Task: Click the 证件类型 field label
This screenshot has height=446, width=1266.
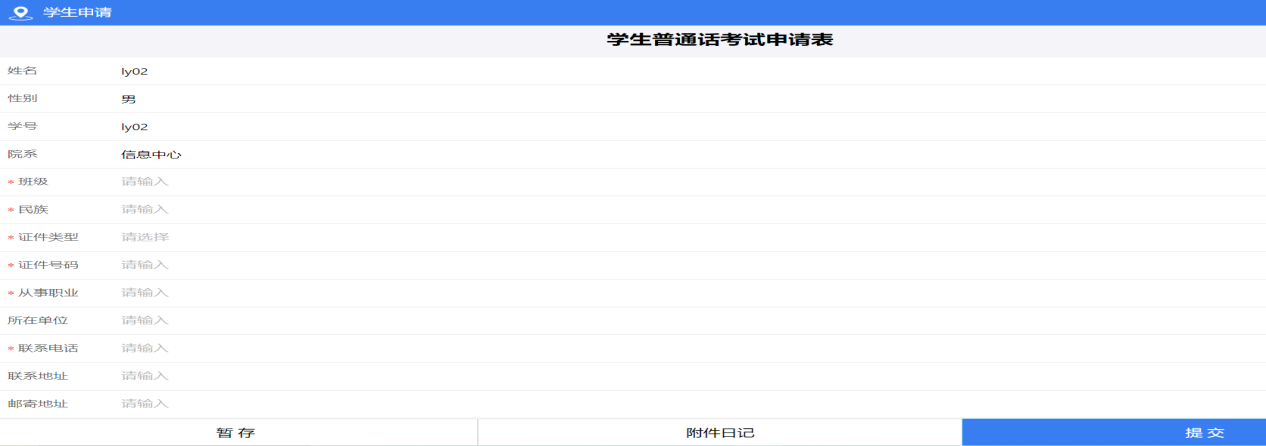Action: point(48,238)
